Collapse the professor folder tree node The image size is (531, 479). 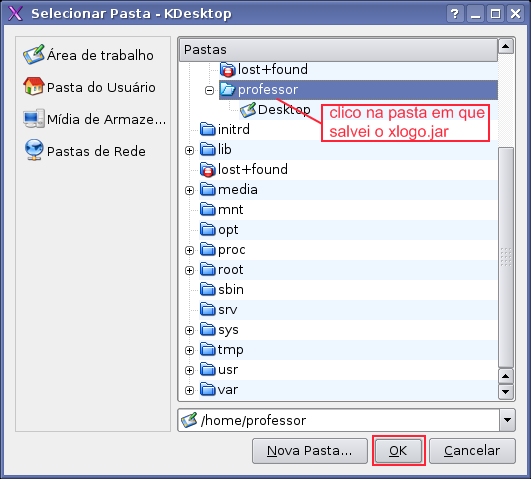coord(210,90)
